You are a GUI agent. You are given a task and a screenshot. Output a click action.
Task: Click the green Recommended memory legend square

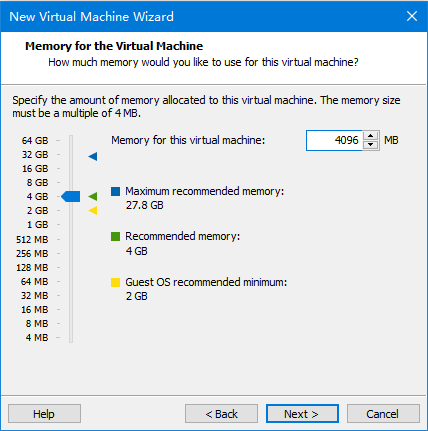pos(115,236)
